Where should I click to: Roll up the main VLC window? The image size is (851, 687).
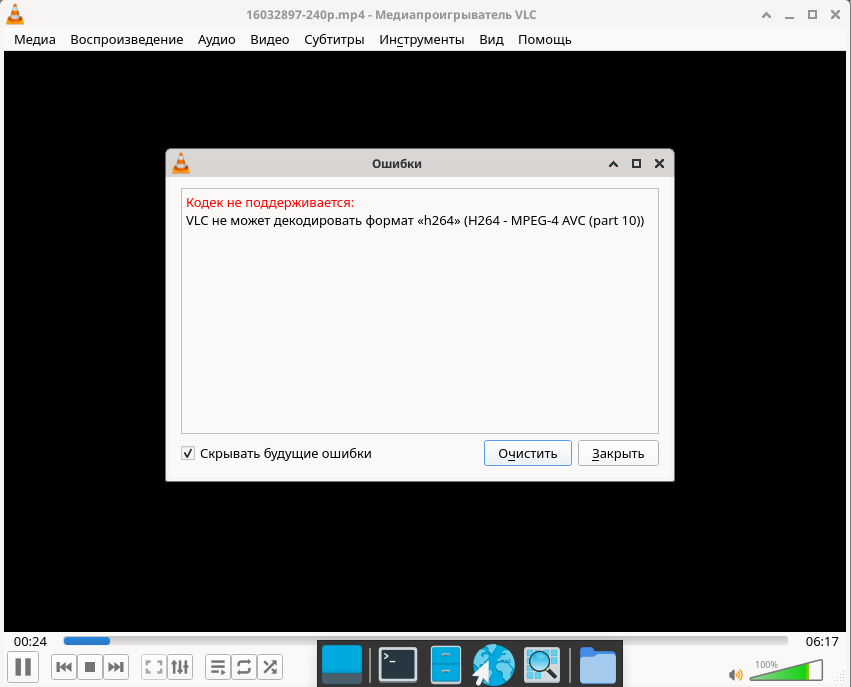[766, 15]
